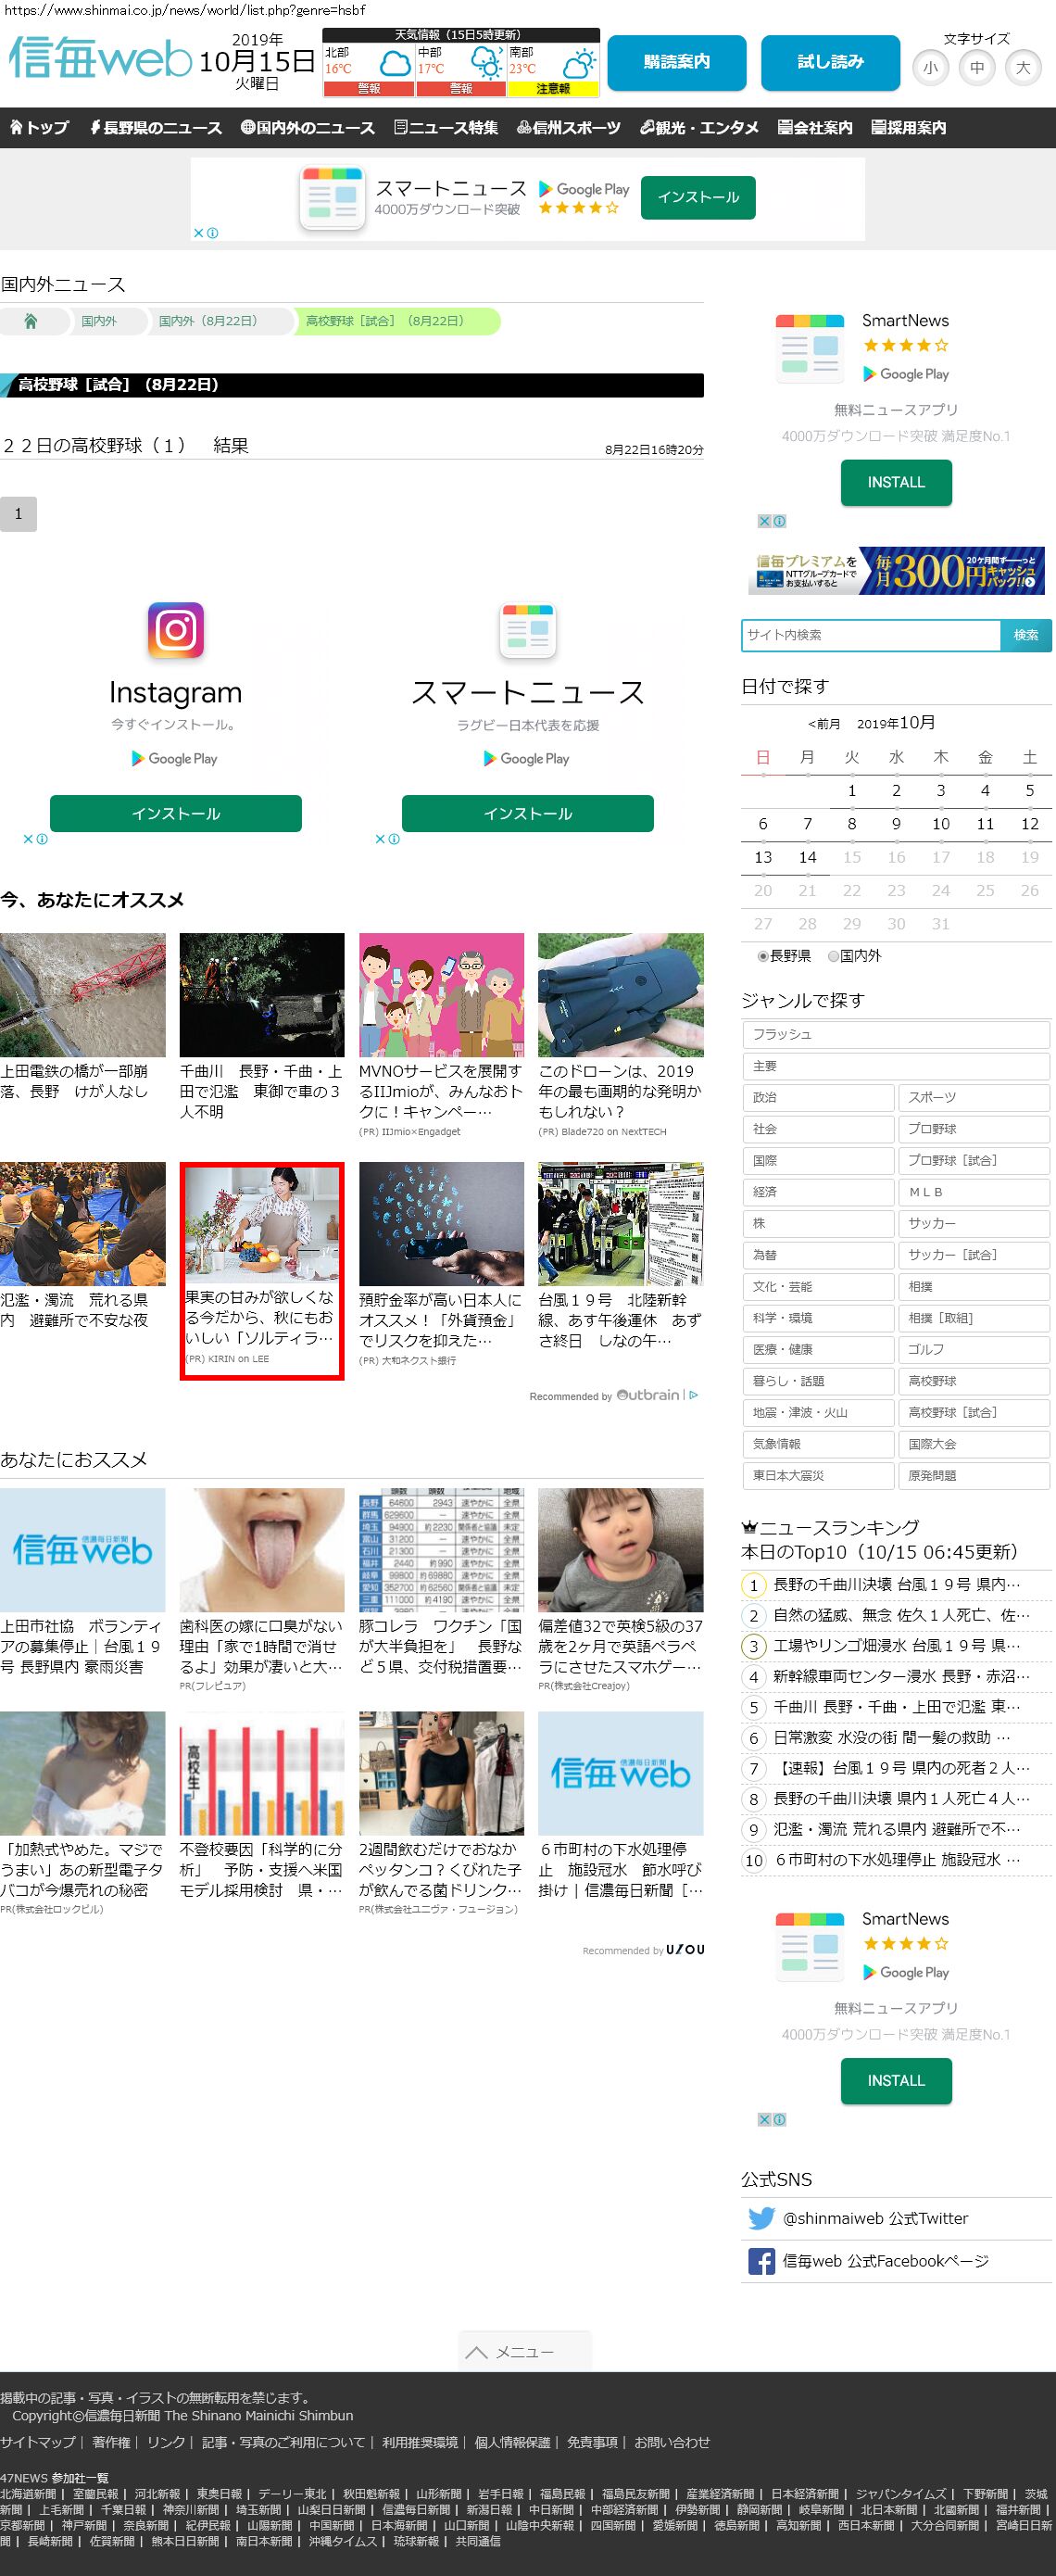1056x2576 pixels.
Task: Expand the メニュー toggle at page bottom
Action: click(525, 2351)
